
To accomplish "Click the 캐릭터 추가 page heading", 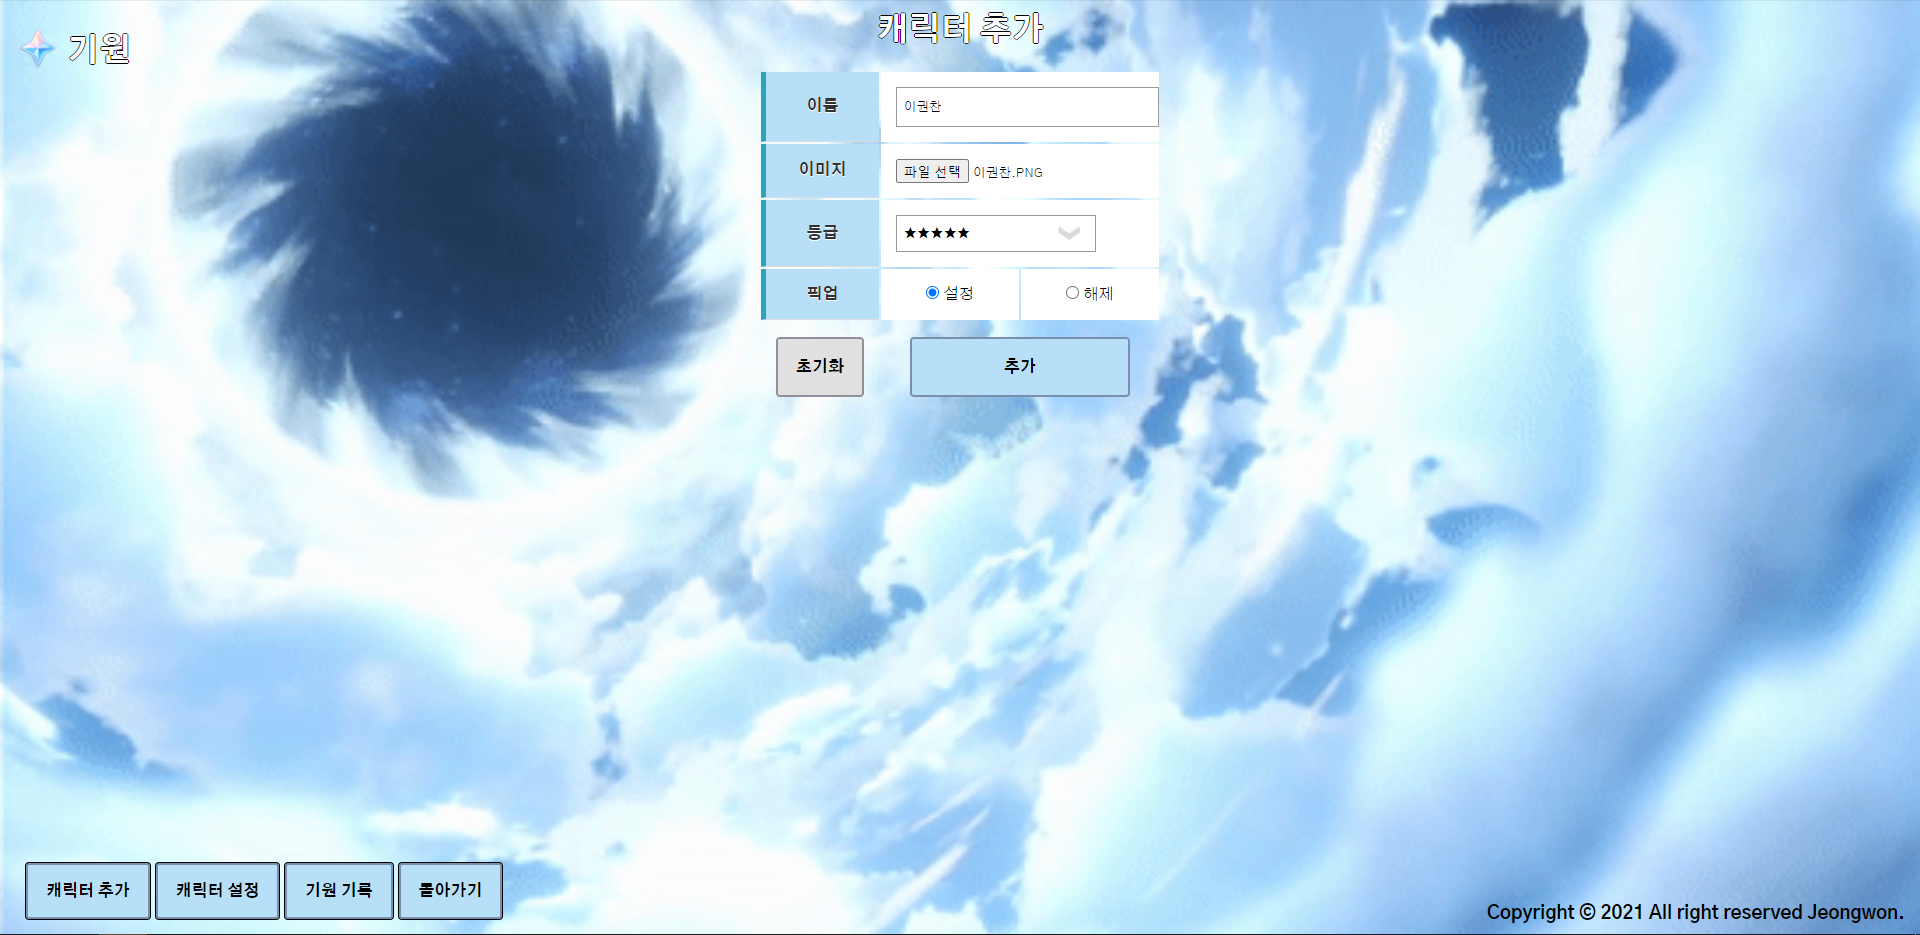I will [x=961, y=28].
